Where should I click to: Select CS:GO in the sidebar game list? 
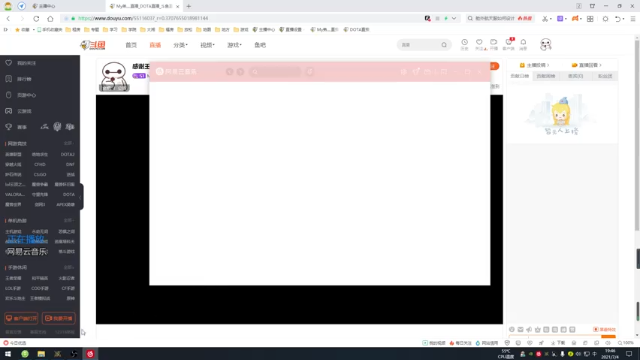[x=40, y=174]
